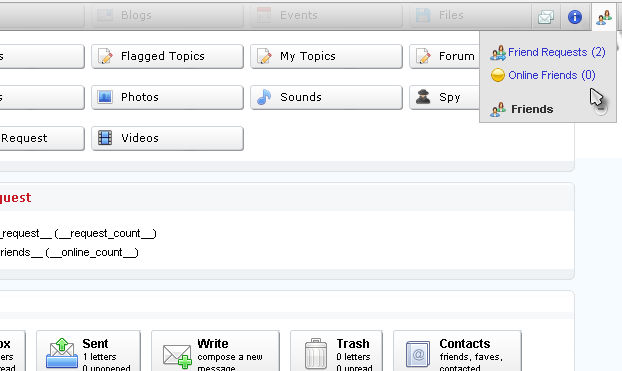Viewport: 622px width, 371px height.
Task: Click the Blogs tab icon
Action: pyautogui.click(x=105, y=15)
